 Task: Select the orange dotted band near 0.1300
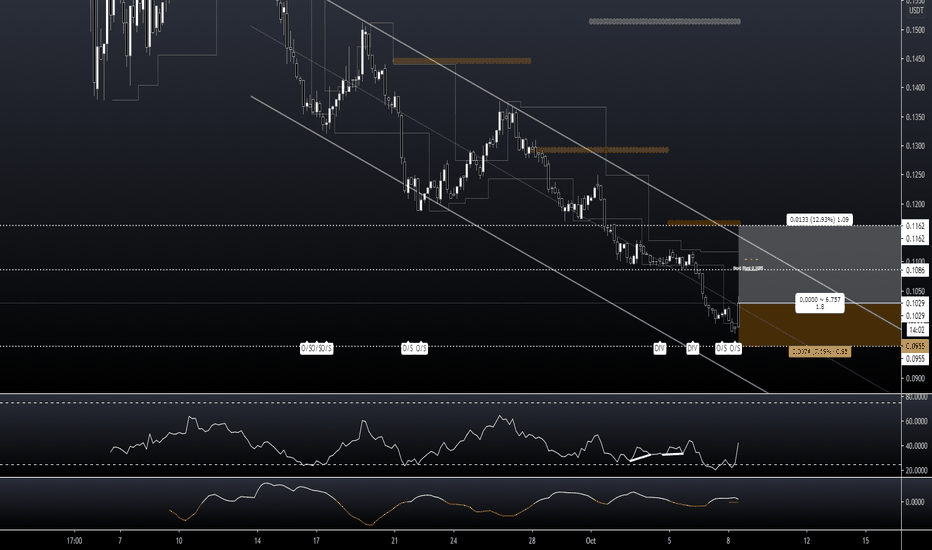click(600, 150)
